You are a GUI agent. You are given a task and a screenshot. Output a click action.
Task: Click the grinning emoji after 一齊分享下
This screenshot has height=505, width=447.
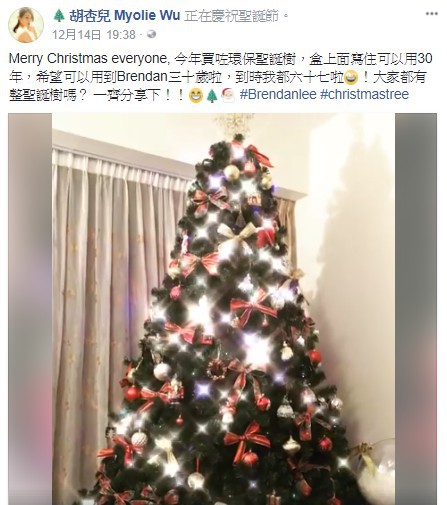point(195,96)
